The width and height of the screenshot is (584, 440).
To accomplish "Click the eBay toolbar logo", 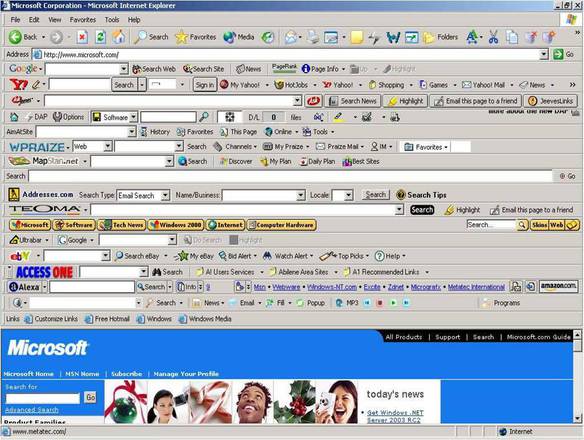I will coord(20,256).
